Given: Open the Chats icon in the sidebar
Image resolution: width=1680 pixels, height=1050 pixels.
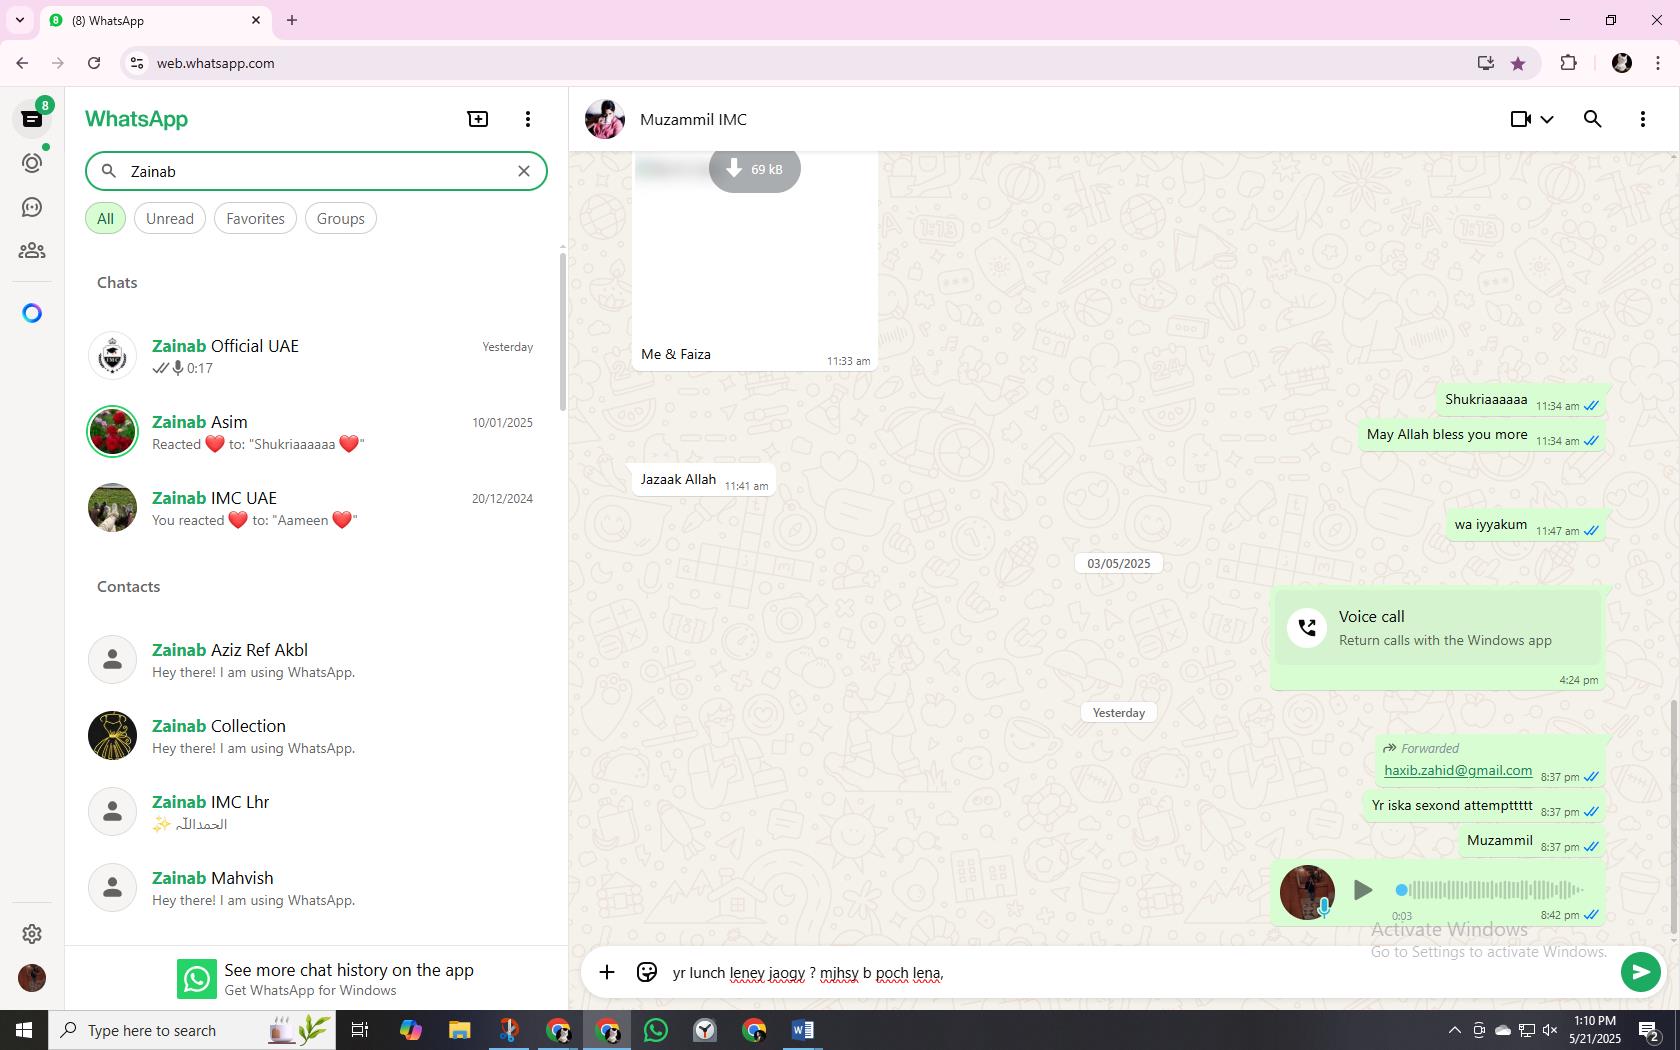Looking at the screenshot, I should click(x=32, y=119).
